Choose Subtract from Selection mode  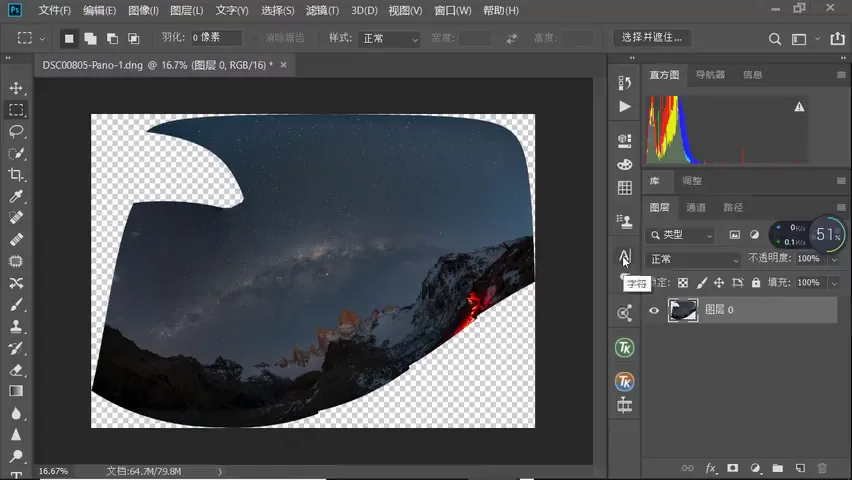tap(112, 39)
